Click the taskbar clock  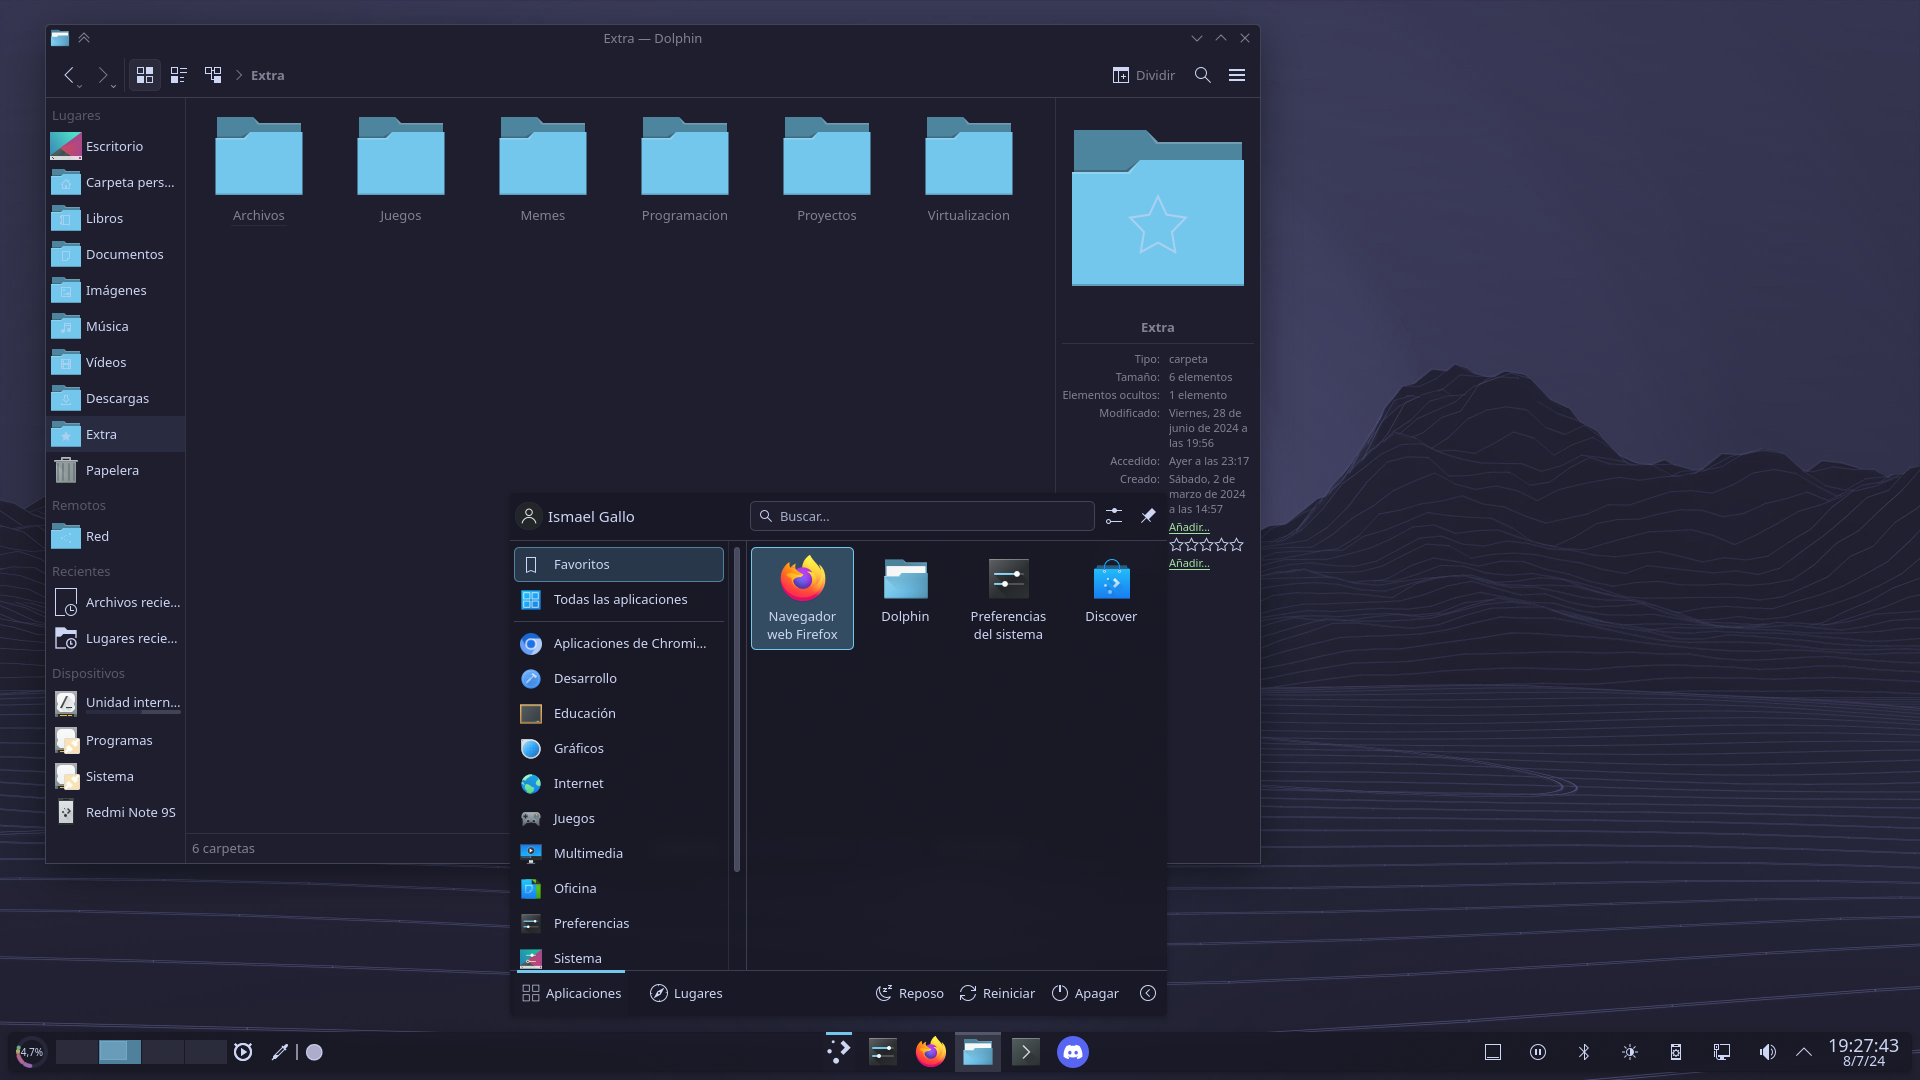(x=1863, y=1052)
